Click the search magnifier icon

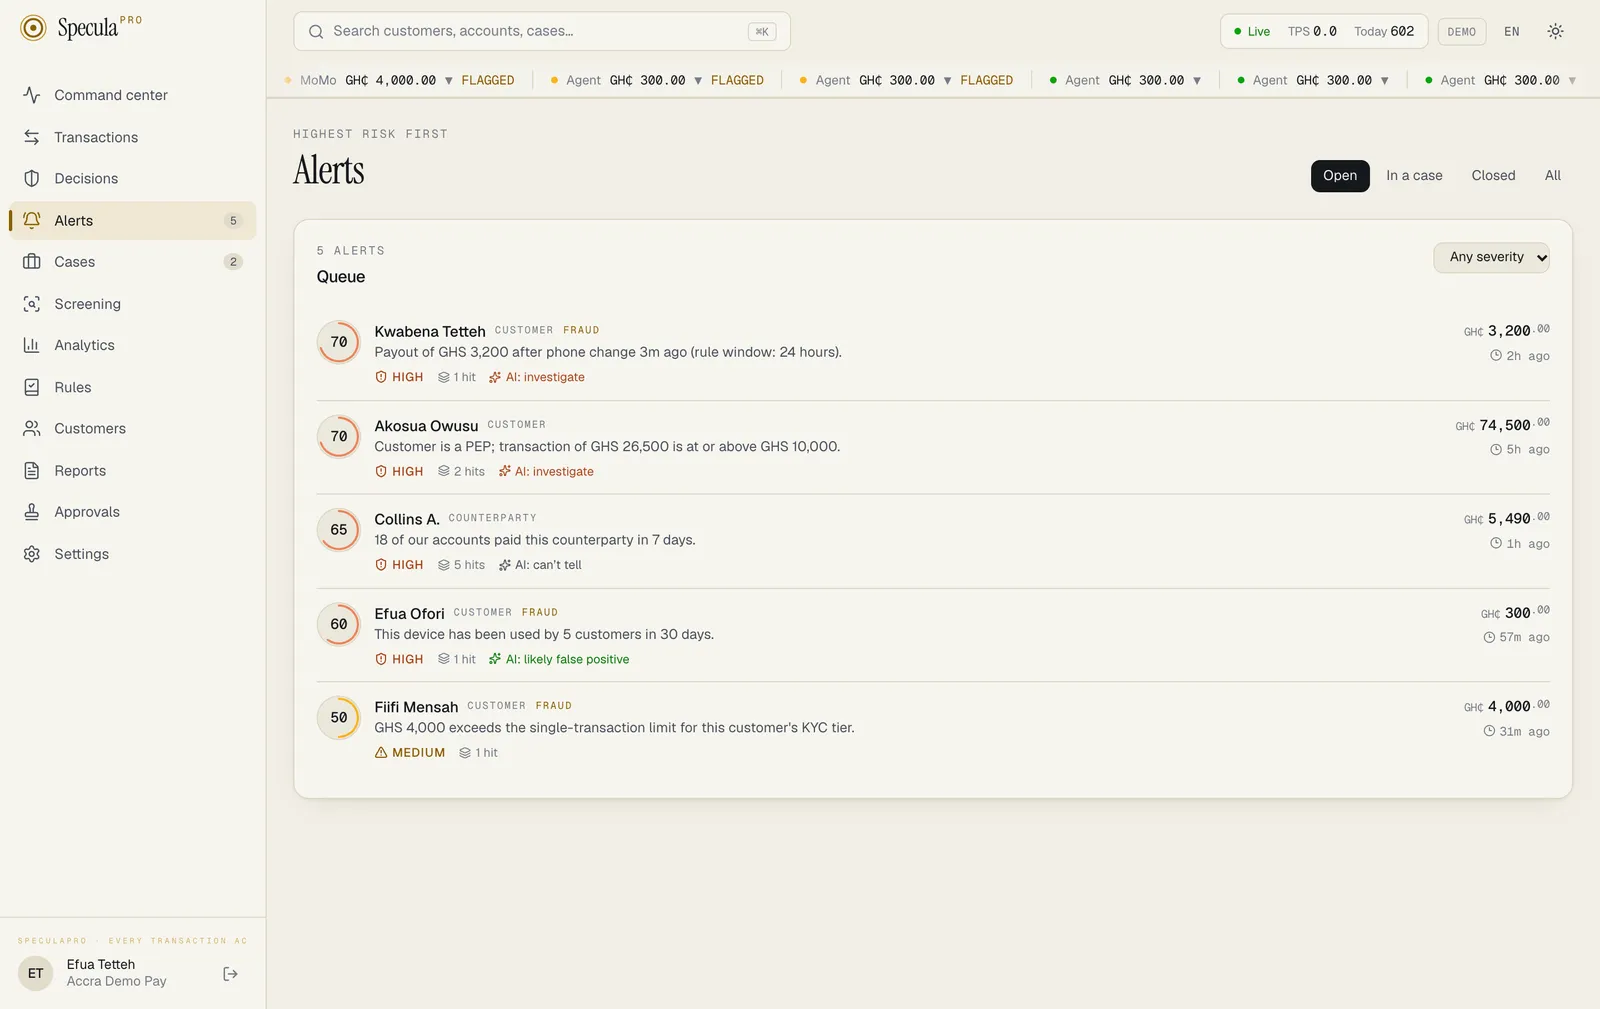click(x=316, y=32)
